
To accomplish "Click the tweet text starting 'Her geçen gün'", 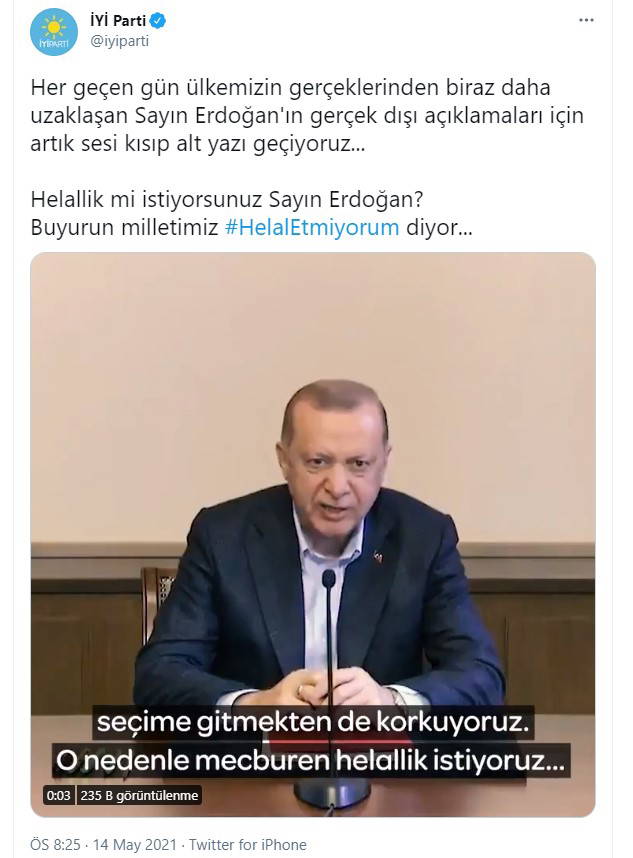I will [x=307, y=115].
